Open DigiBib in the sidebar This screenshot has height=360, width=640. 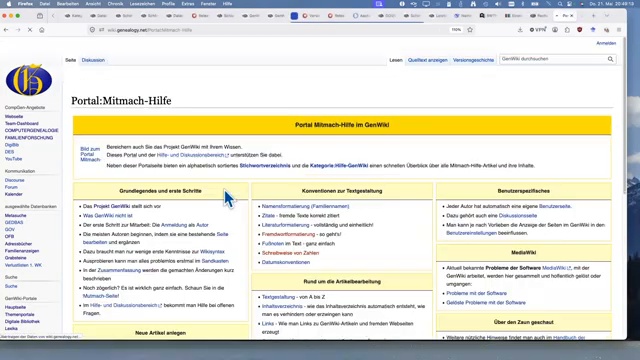point(12,145)
